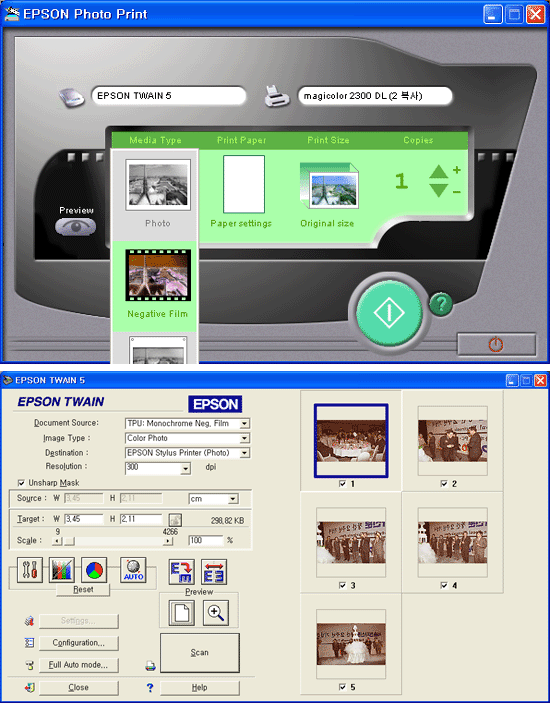Click the EPSON TWAIN 5 scanner name field

click(169, 96)
